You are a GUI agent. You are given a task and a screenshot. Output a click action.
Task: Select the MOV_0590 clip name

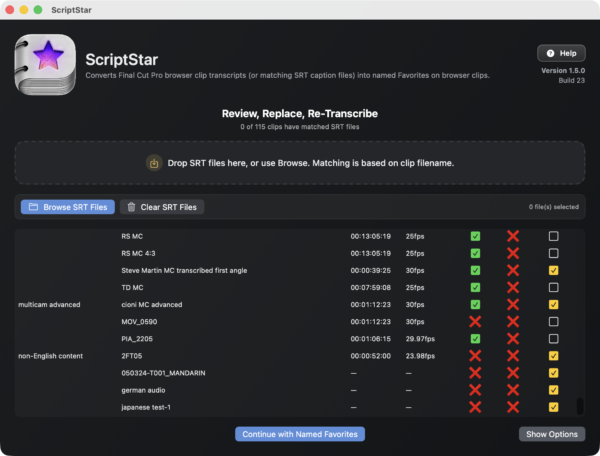pyautogui.click(x=139, y=322)
